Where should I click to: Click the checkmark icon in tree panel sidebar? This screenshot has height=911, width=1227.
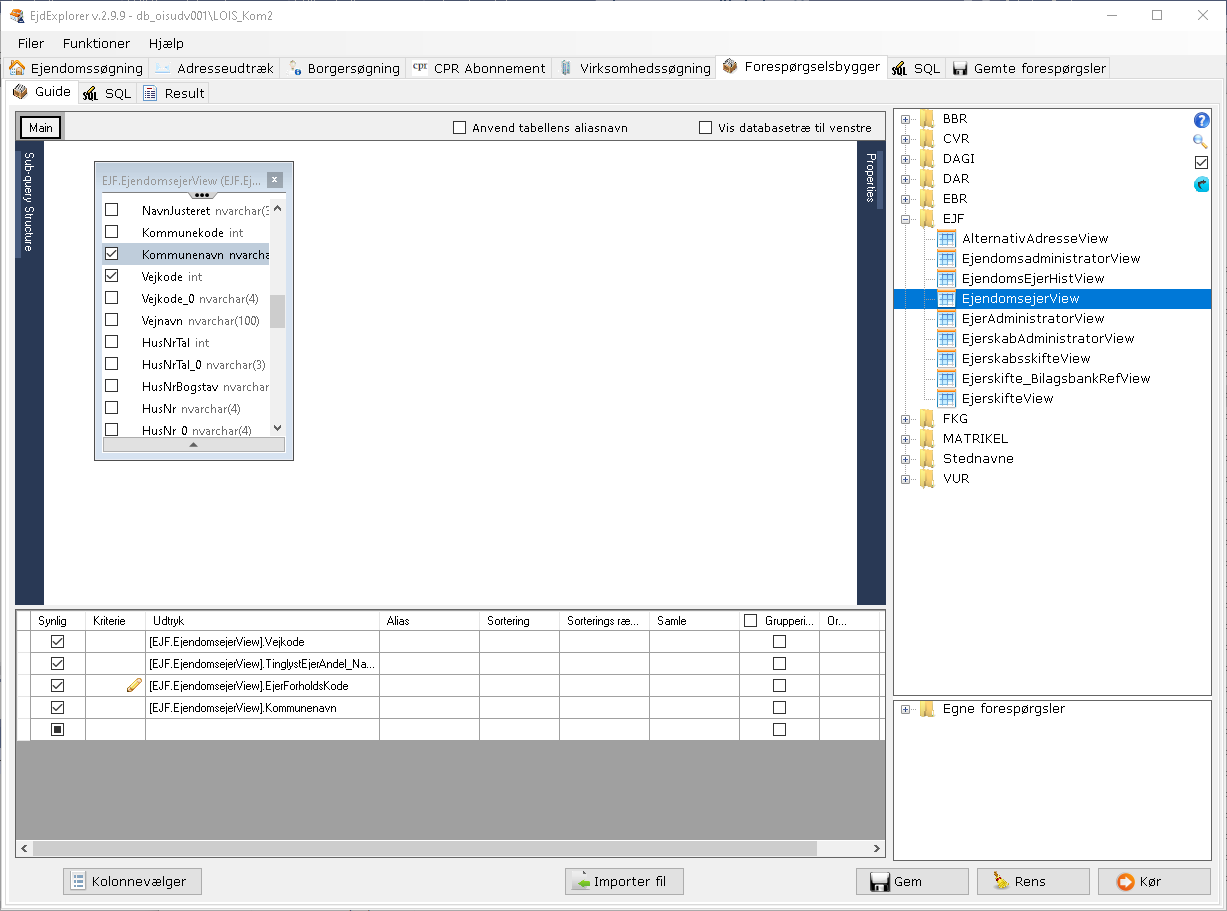[1202, 162]
